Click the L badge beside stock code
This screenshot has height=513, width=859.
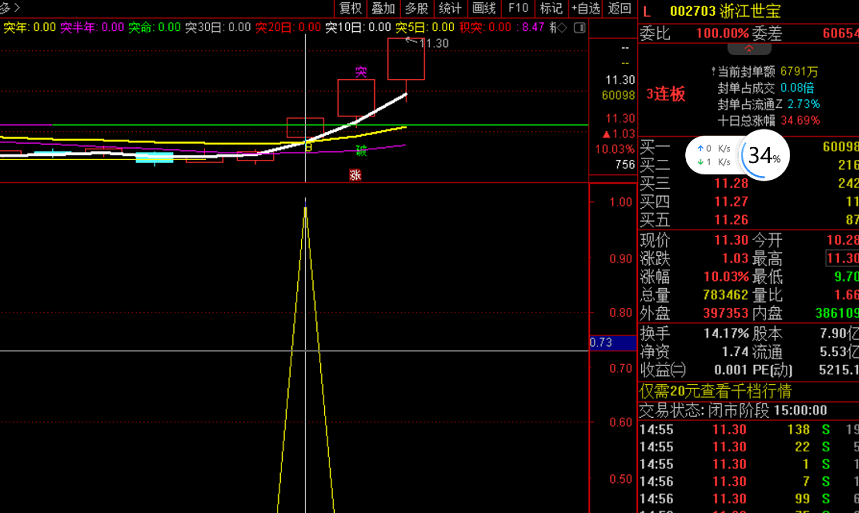pyautogui.click(x=647, y=11)
